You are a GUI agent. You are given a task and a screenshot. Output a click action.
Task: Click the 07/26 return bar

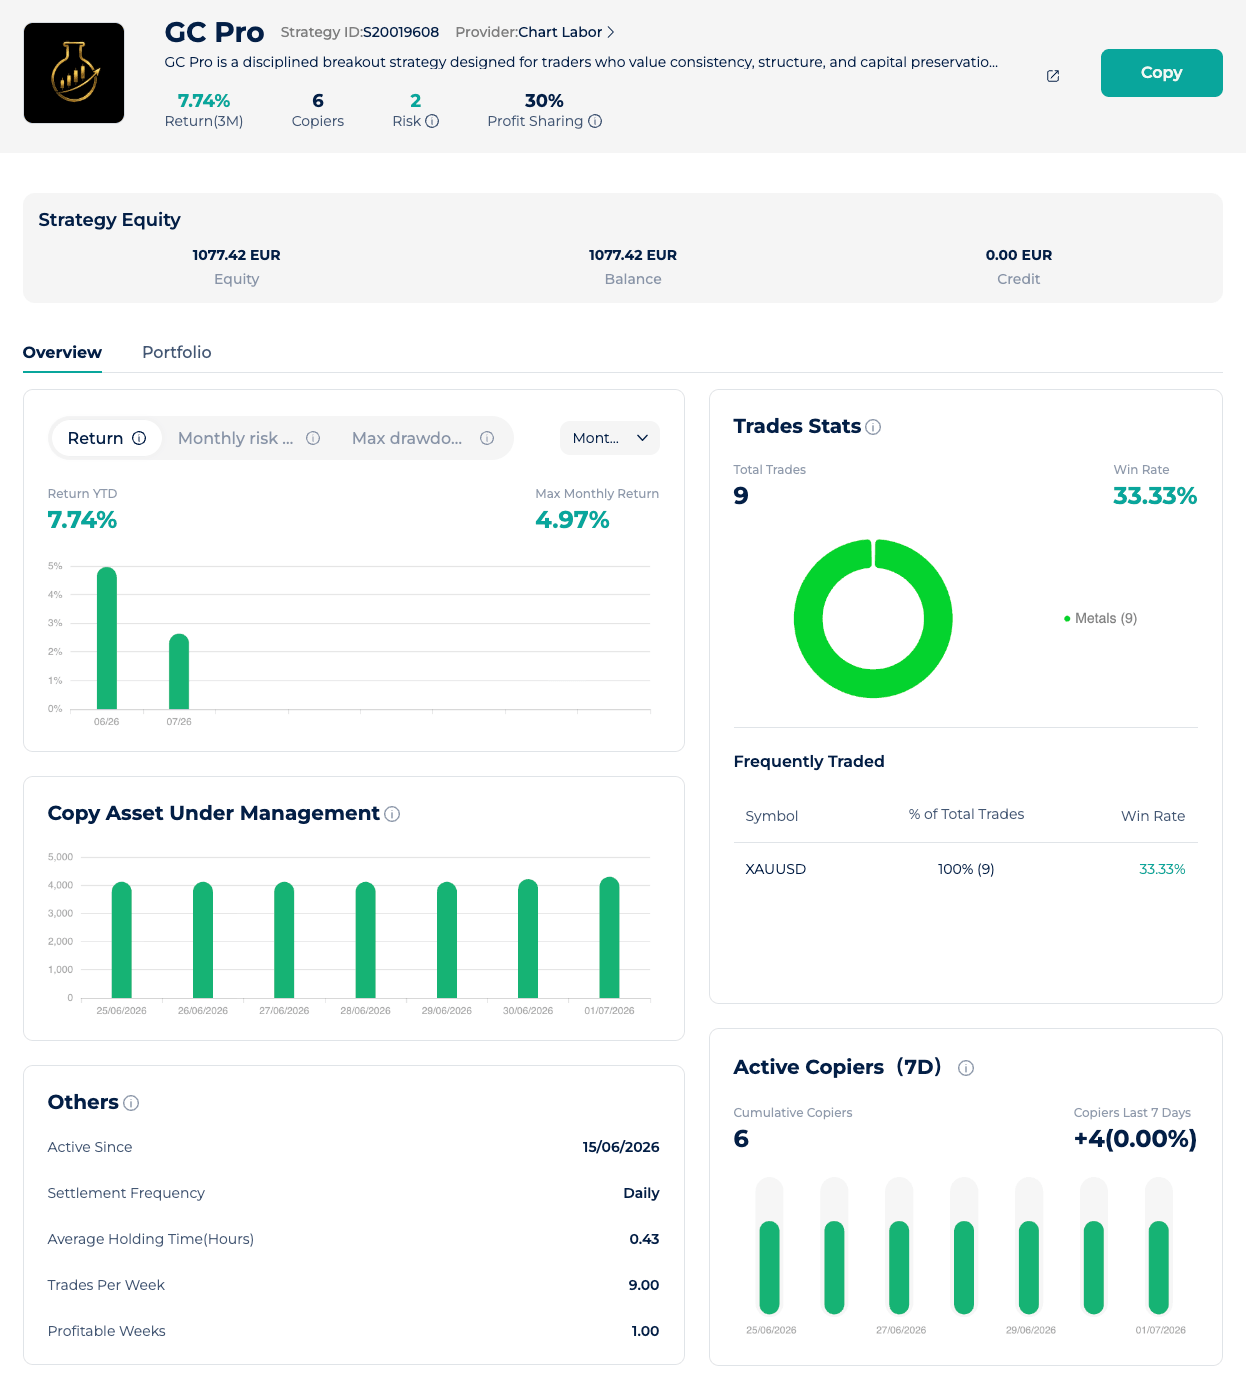(x=179, y=671)
